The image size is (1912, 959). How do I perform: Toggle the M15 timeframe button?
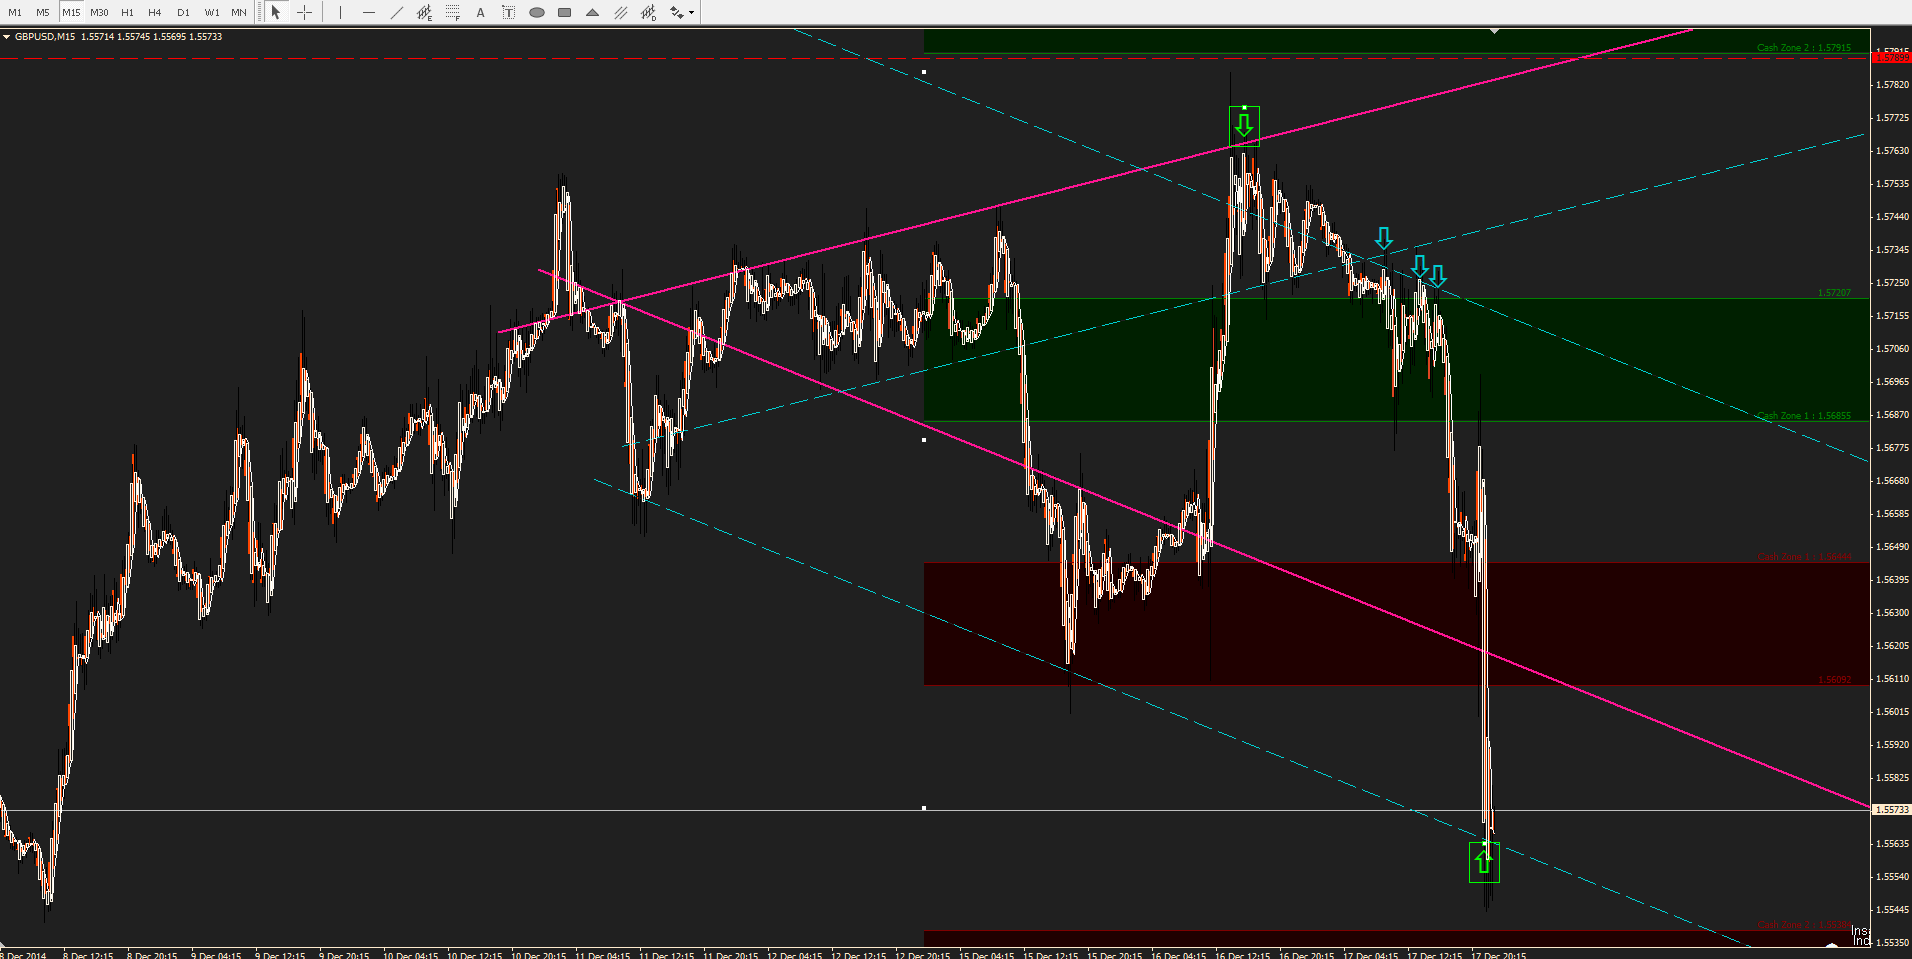pyautogui.click(x=71, y=12)
